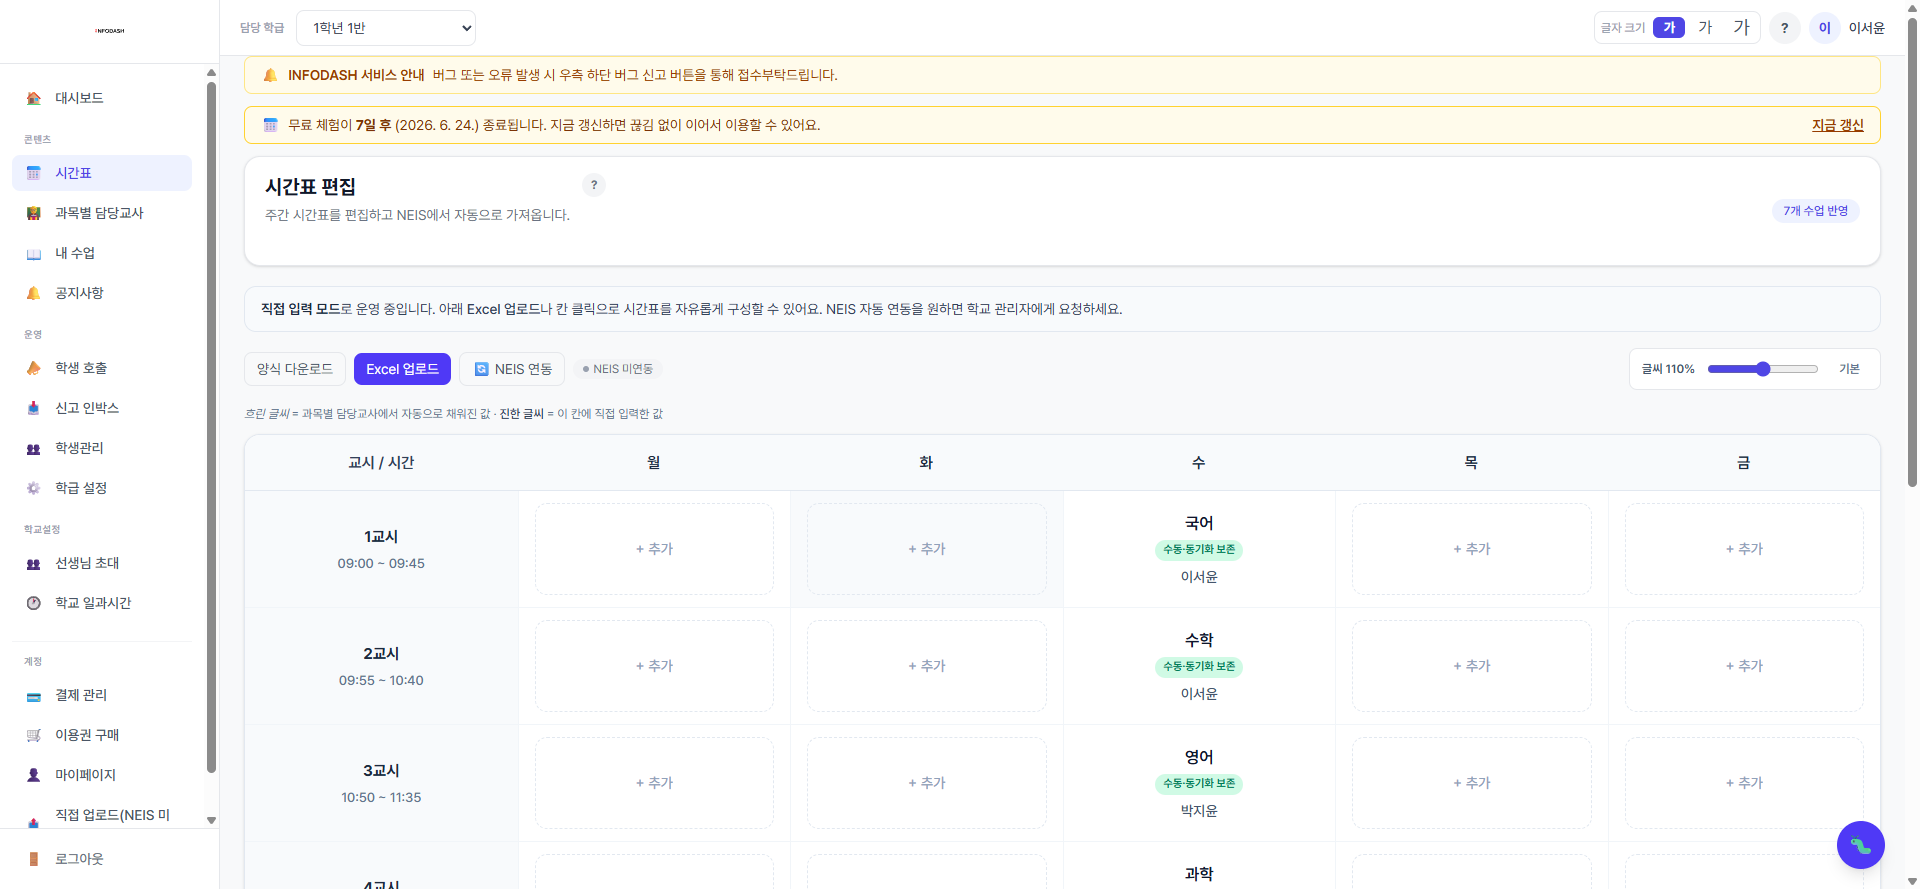The width and height of the screenshot is (1920, 889).
Task: Click the 지금 갱신 link
Action: [1838, 125]
